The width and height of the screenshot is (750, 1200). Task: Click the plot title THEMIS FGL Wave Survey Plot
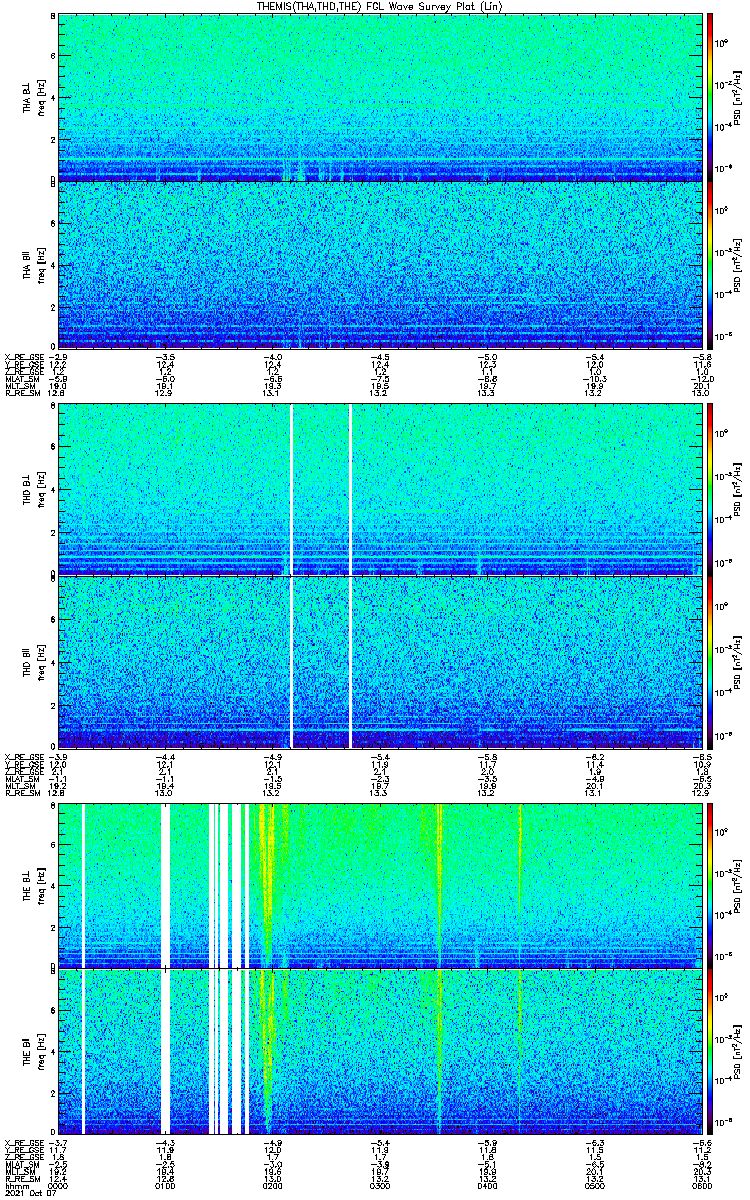(378, 6)
